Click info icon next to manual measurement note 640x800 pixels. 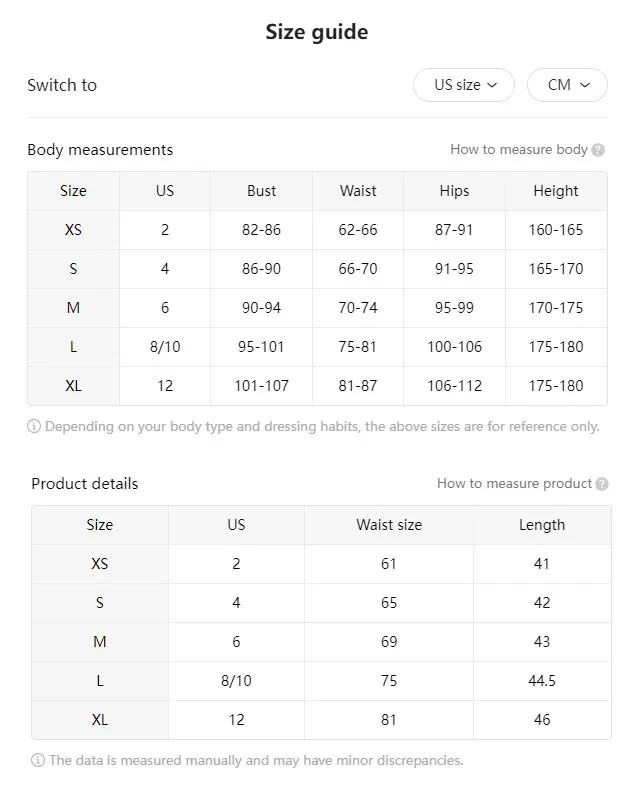click(38, 760)
